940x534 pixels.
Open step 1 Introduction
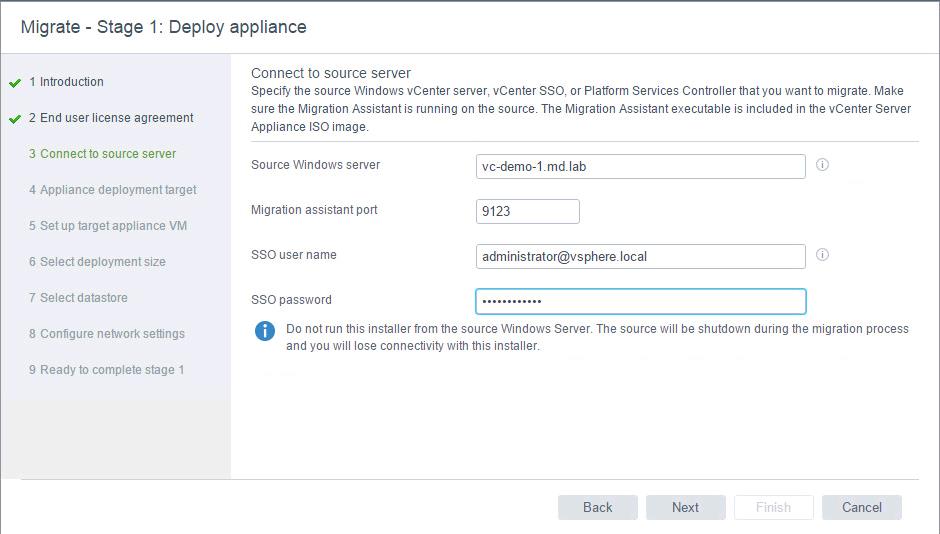click(x=66, y=82)
